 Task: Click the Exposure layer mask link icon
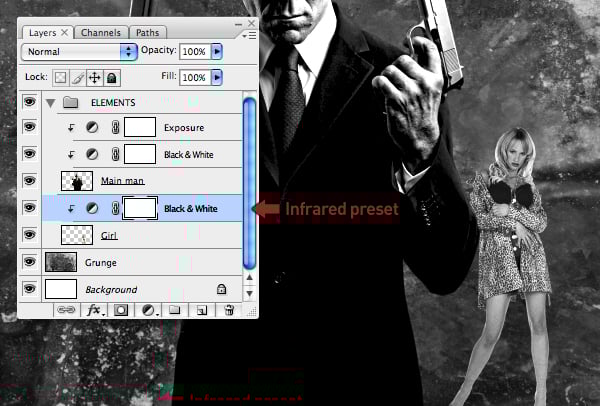[115, 127]
